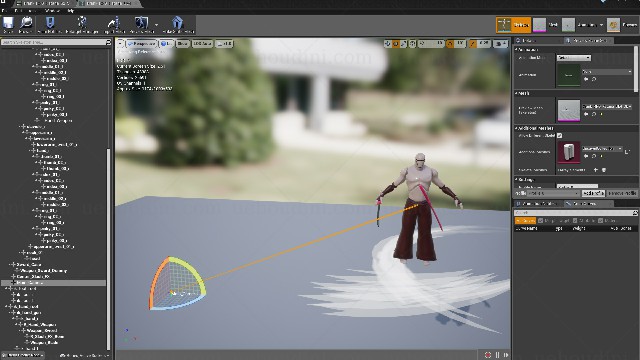Toggle rotation snapping in viewport toolbar

pos(451,43)
